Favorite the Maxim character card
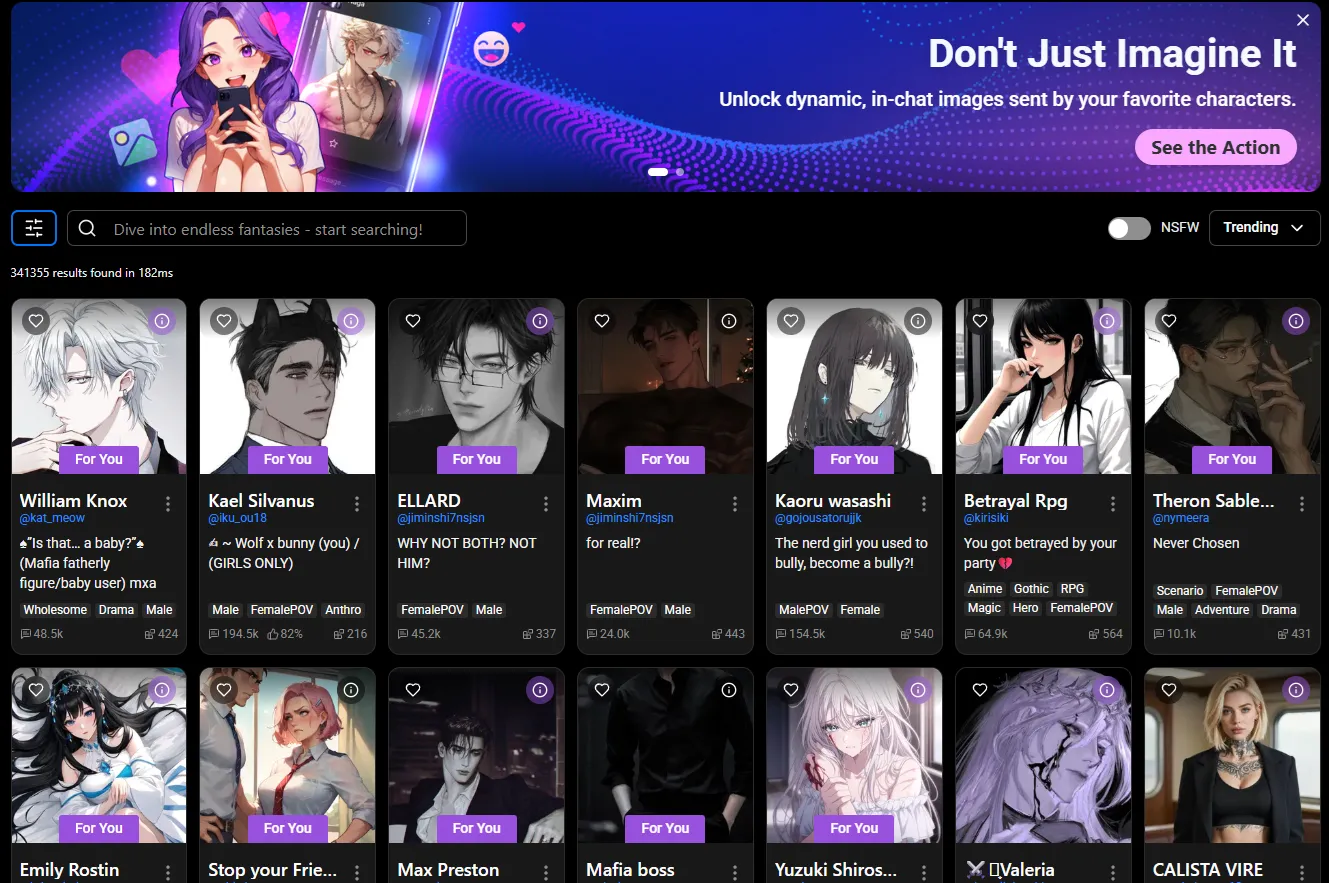Screen dimensions: 1329x883 602,321
